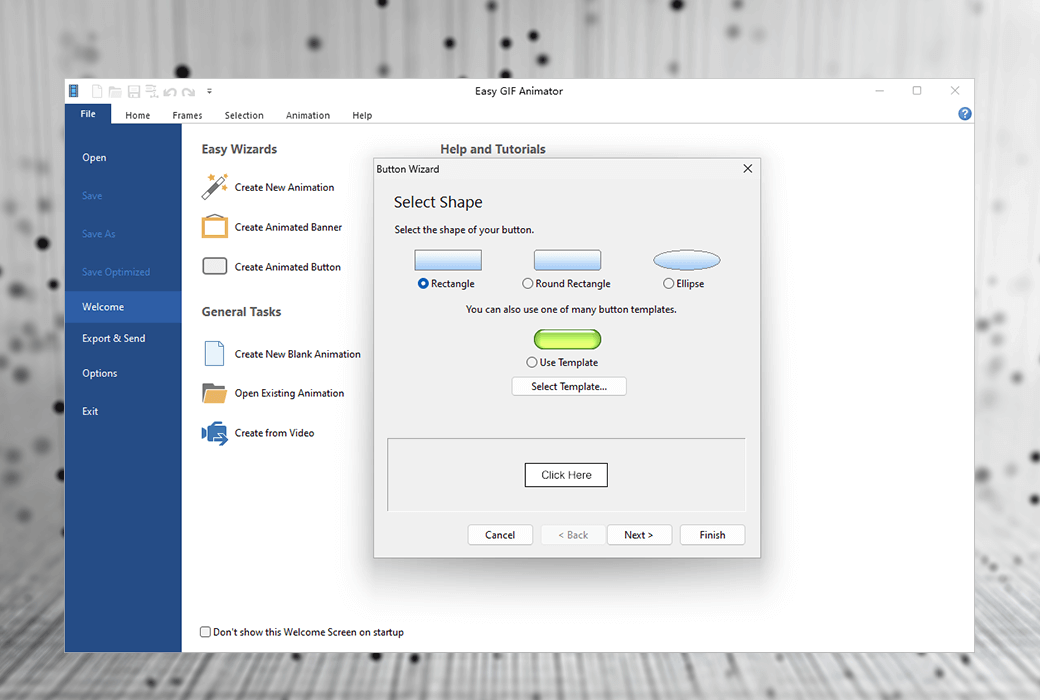Click the Easy GIF Animator app icon

74,91
